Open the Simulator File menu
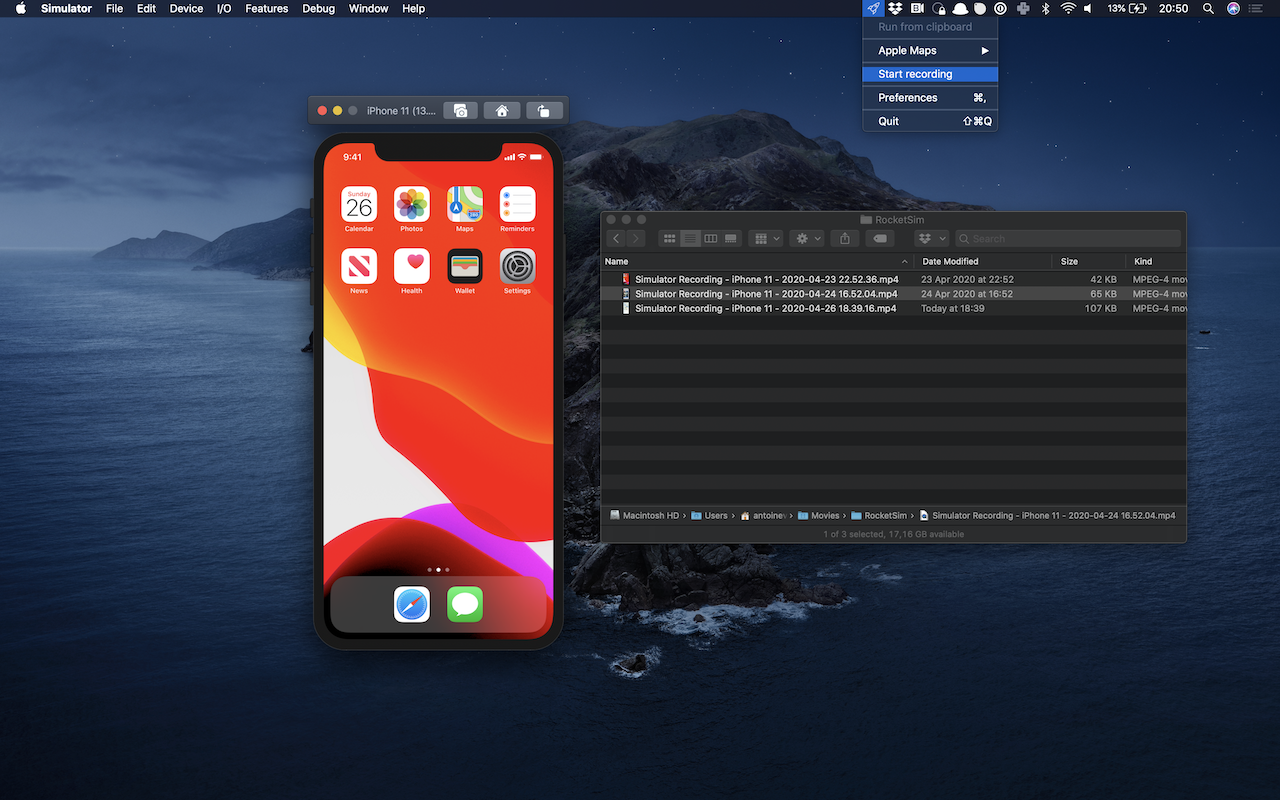Screen dimensions: 1280x800 [x=114, y=8]
